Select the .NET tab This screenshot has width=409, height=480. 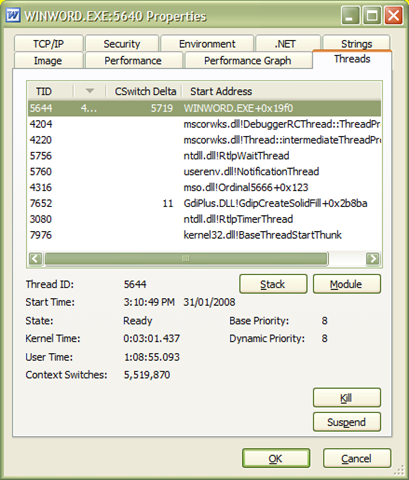[288, 44]
